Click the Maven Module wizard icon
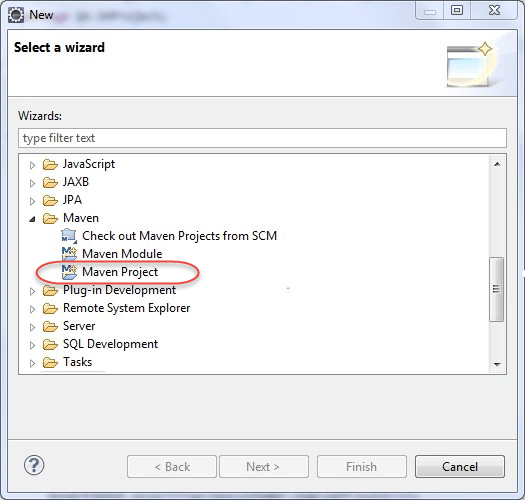Viewport: 525px width, 500px height. click(x=69, y=254)
